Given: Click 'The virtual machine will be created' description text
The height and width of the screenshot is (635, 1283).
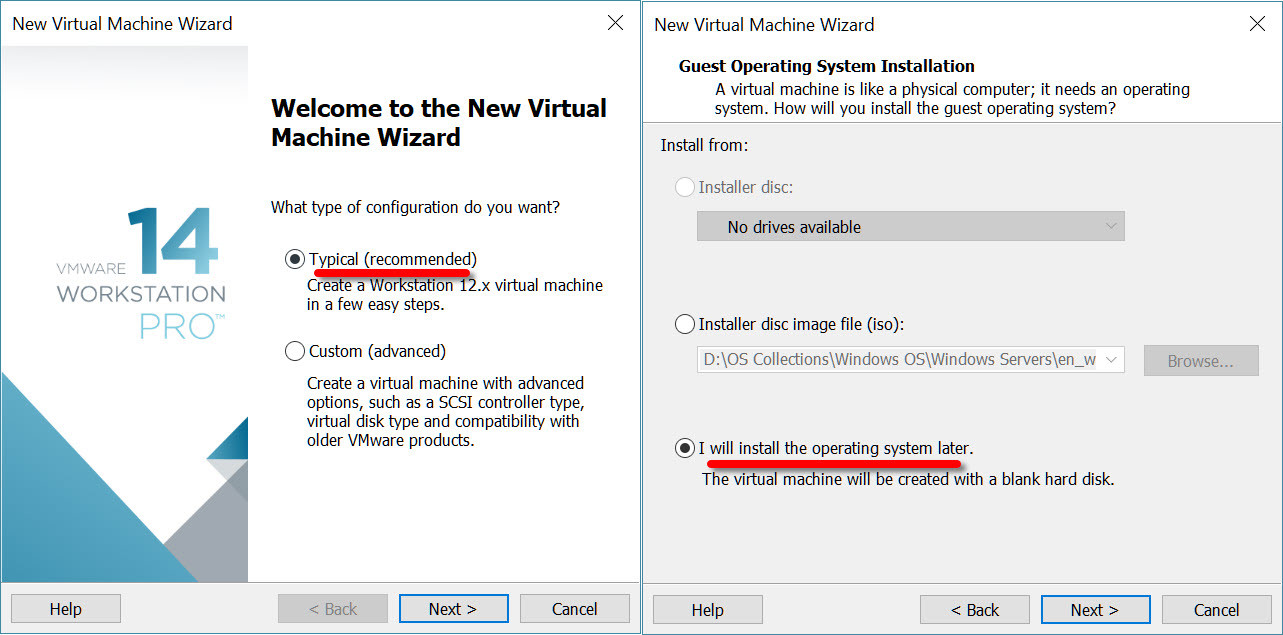Looking at the screenshot, I should pos(908,479).
